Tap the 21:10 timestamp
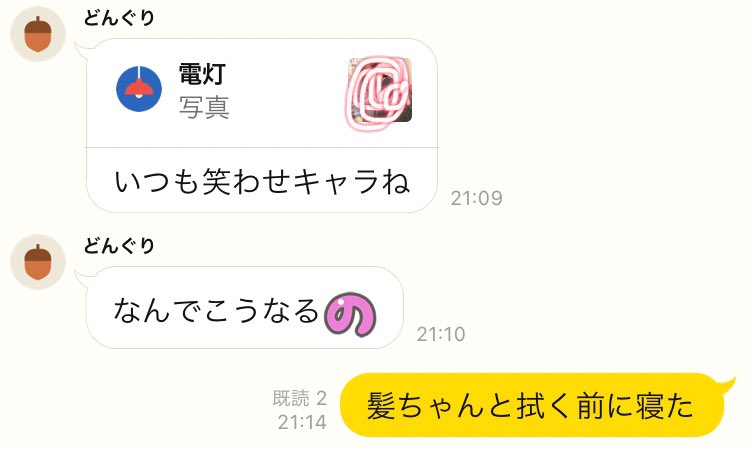Image resolution: width=750 pixels, height=450 pixels. click(x=441, y=334)
